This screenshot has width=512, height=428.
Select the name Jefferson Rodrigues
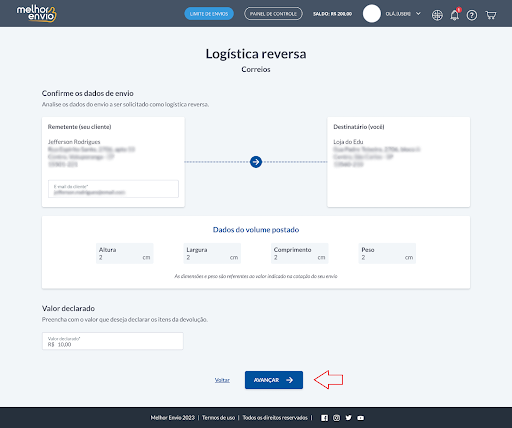[74, 142]
